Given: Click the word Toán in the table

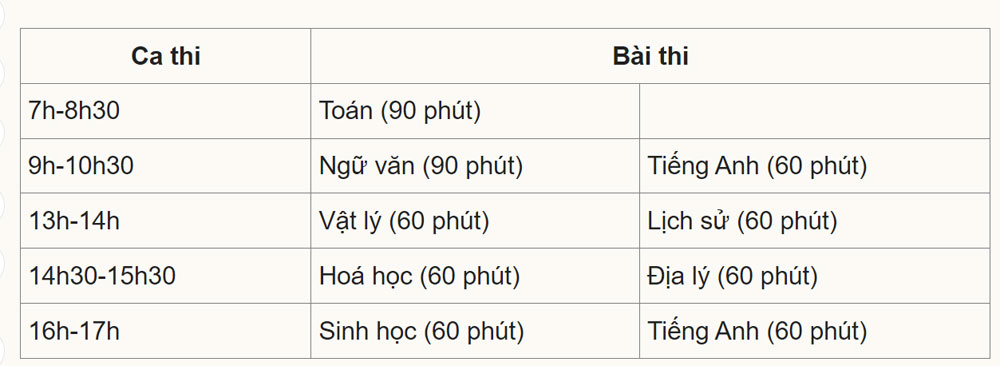Looking at the screenshot, I should click(x=346, y=111).
